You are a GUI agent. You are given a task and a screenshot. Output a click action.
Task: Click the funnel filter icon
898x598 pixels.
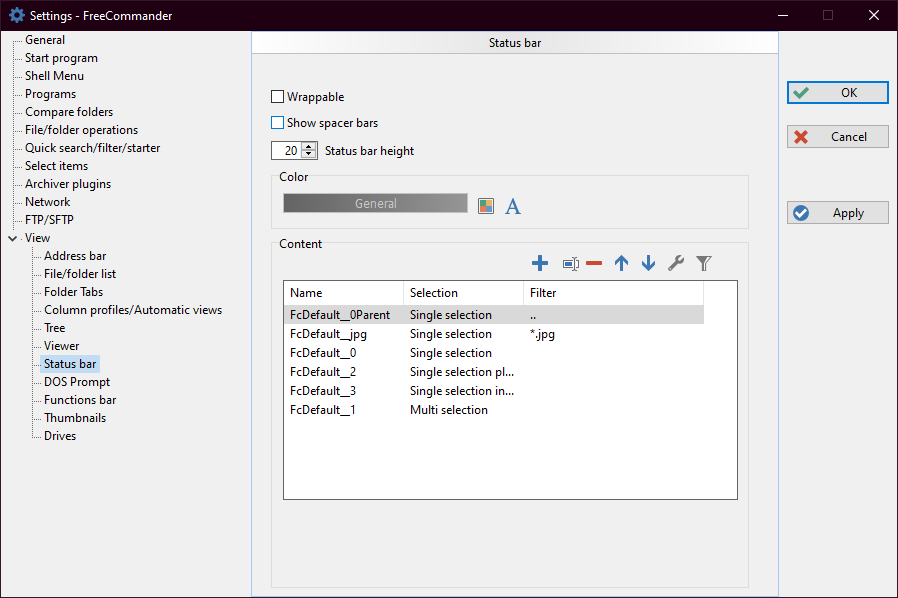(704, 263)
